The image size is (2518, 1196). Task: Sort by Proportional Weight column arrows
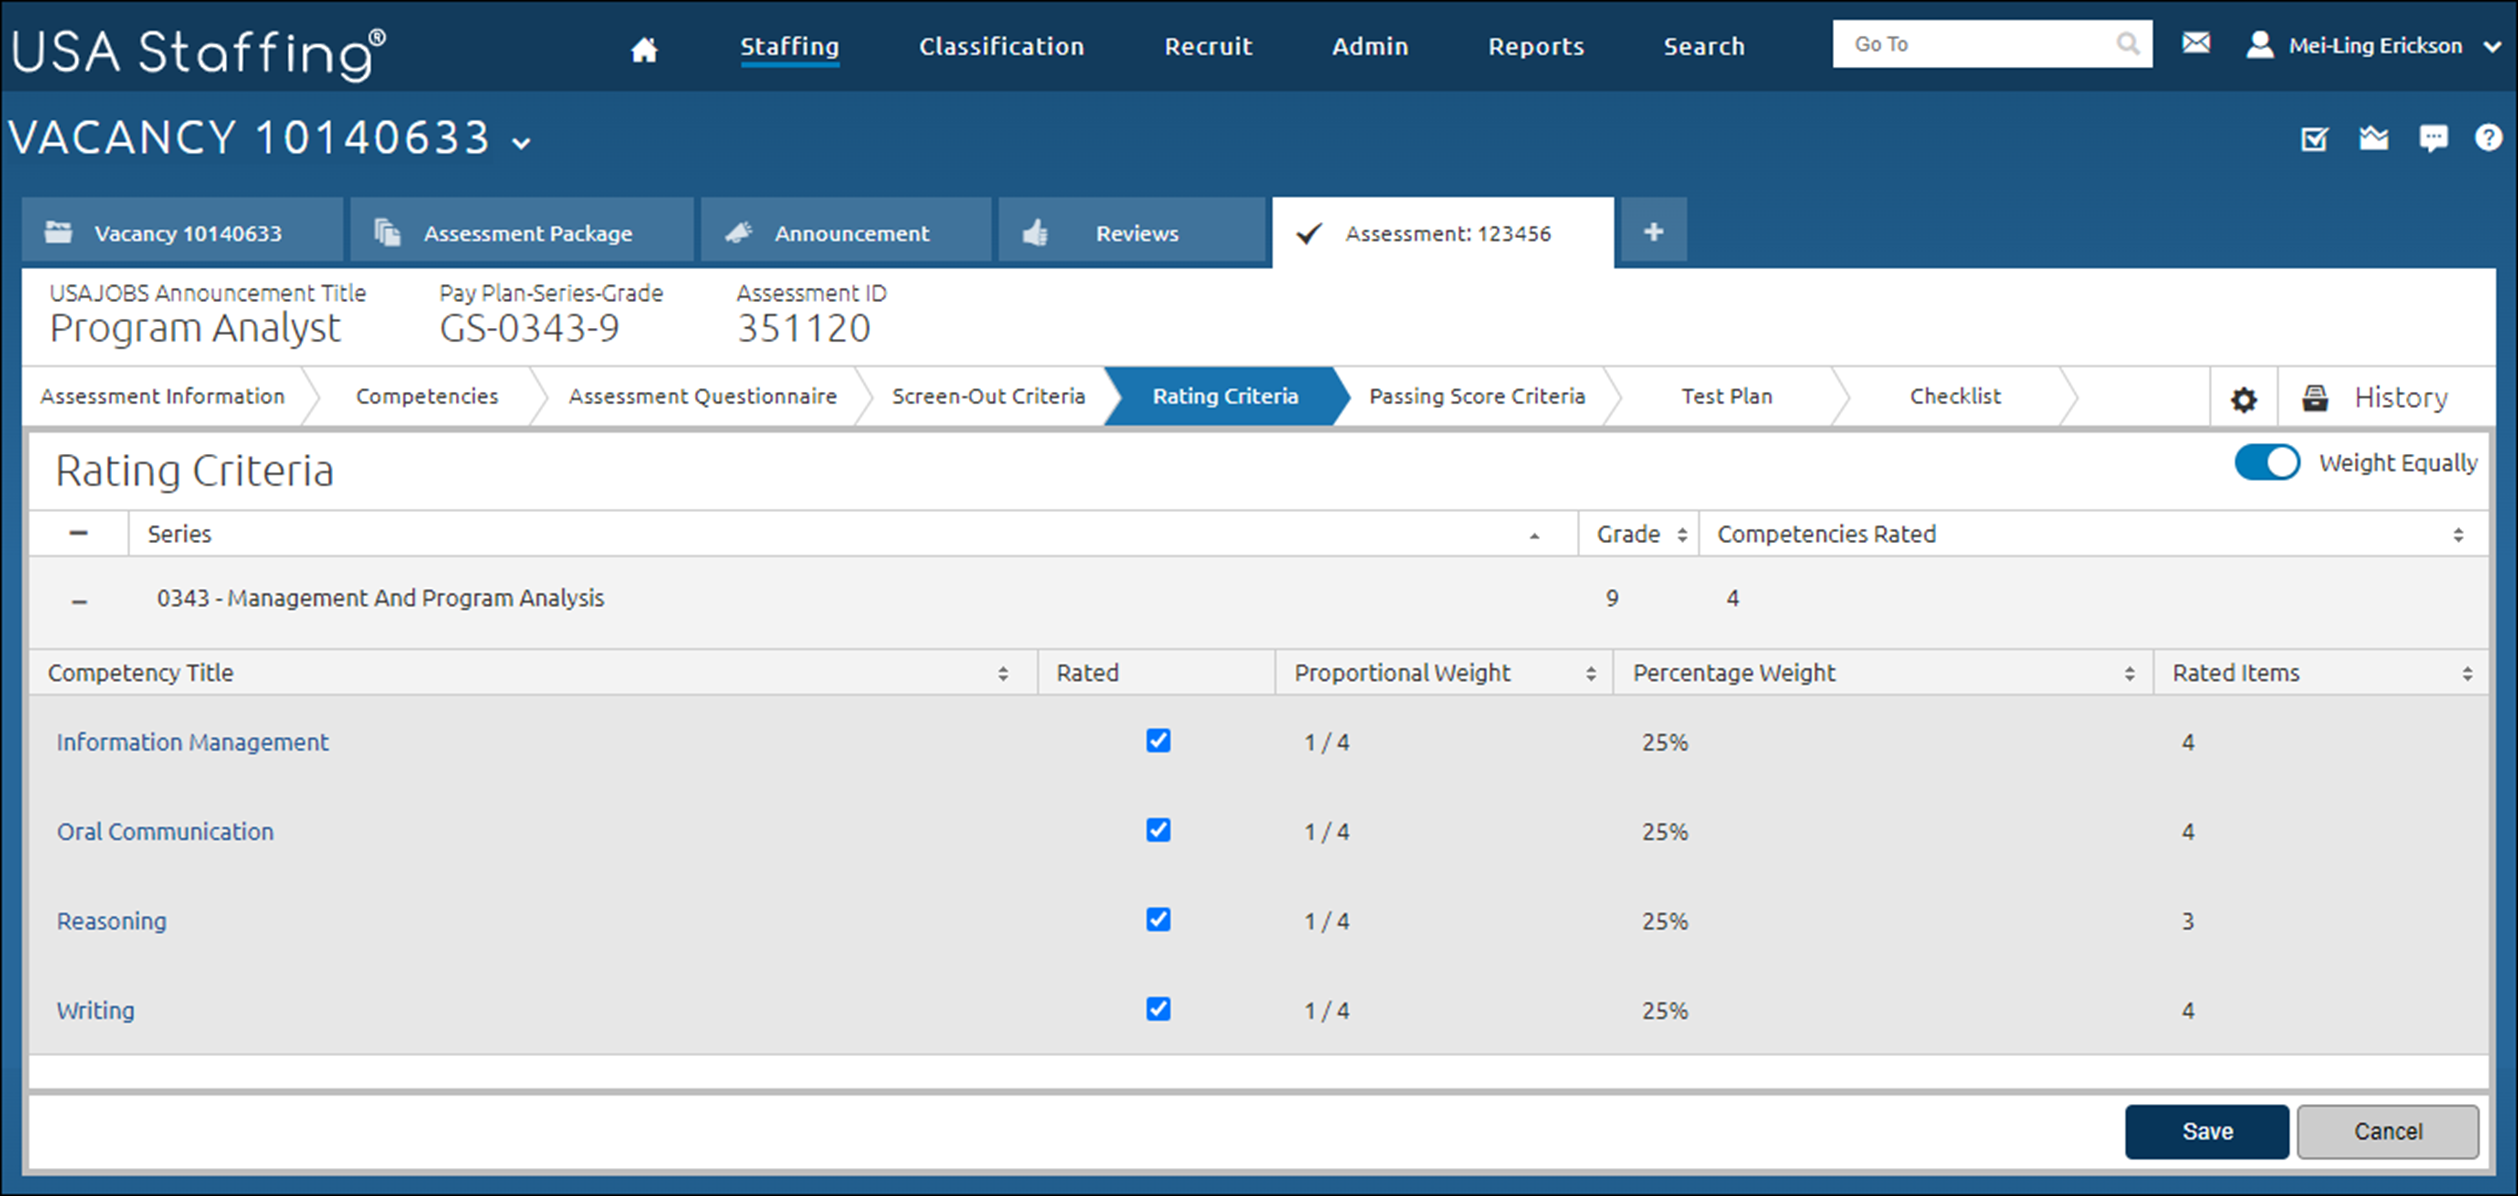(1590, 674)
